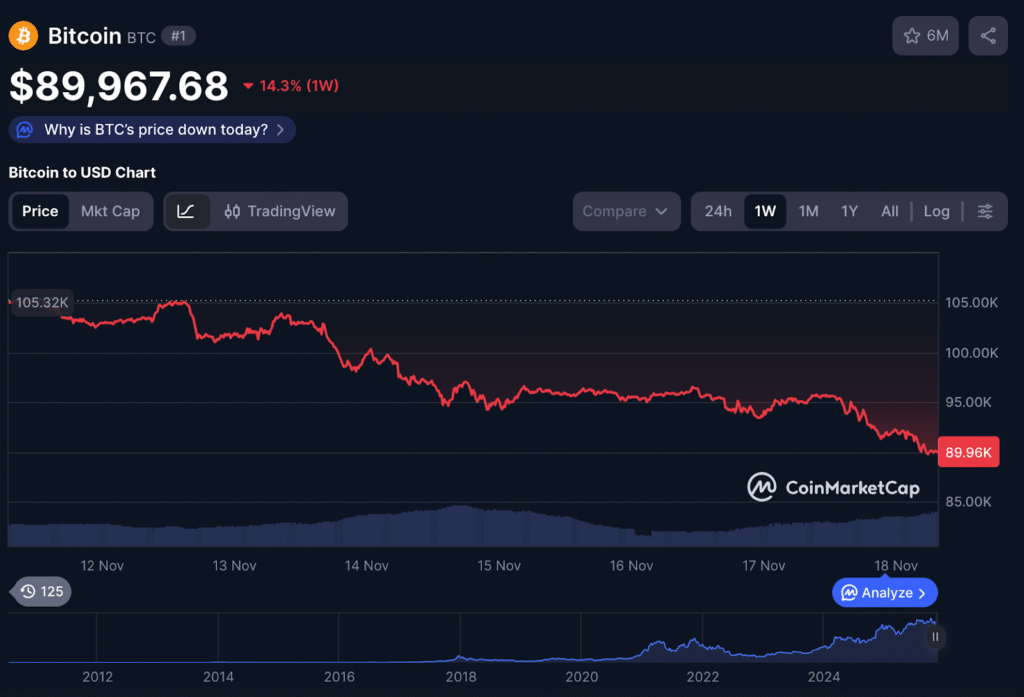Open the 14.3% (1W) change indicator
This screenshot has height=697, width=1024.
click(x=291, y=86)
